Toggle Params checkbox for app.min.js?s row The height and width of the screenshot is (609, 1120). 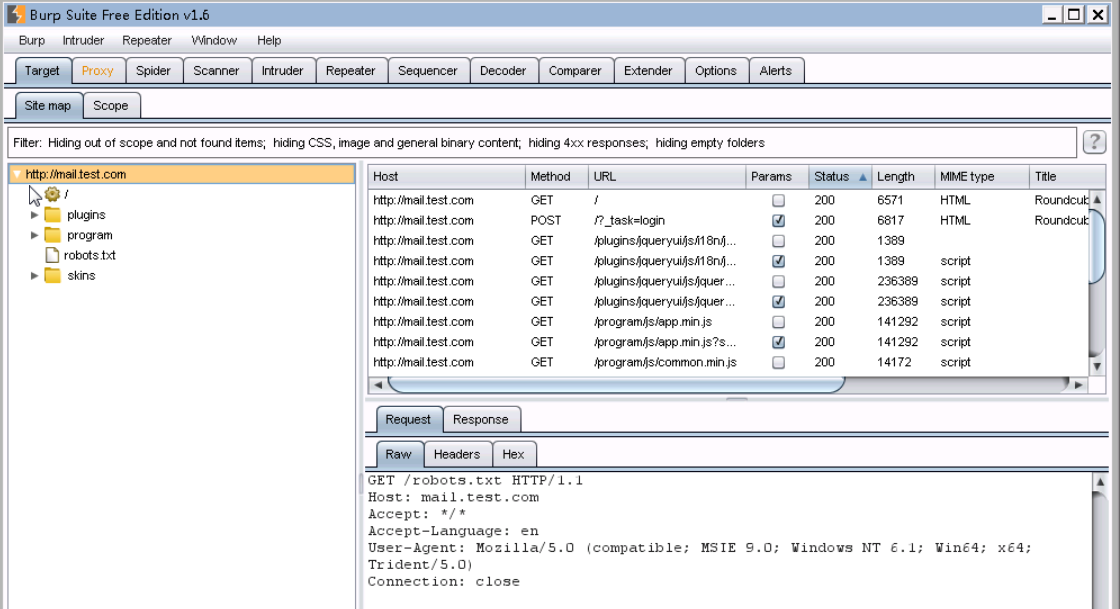779,342
